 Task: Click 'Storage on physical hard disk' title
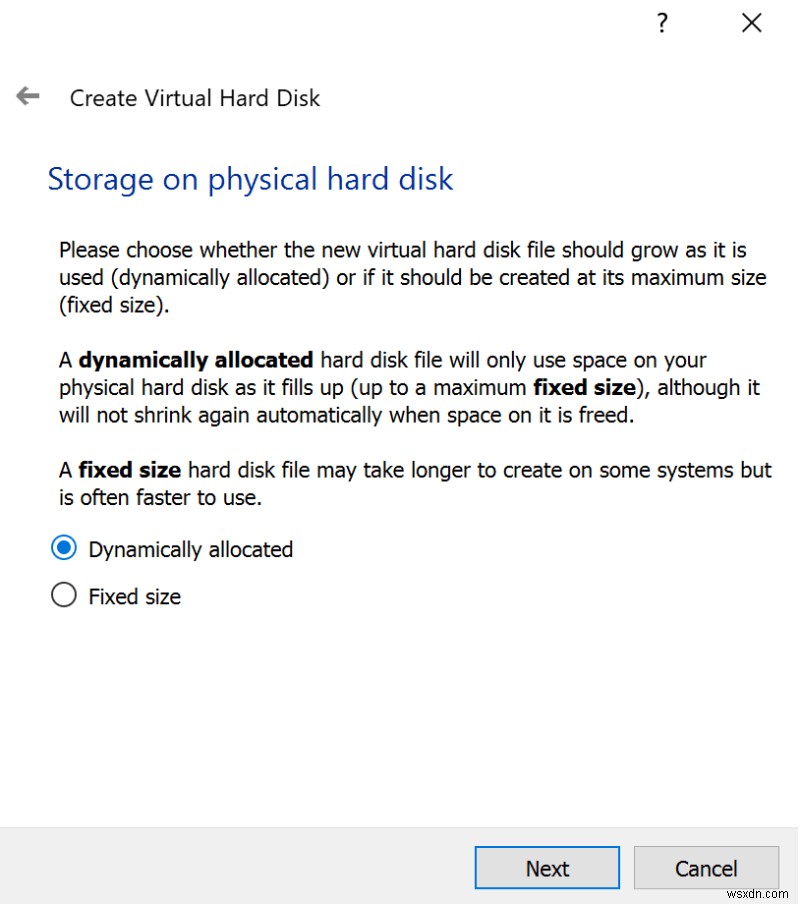(x=249, y=179)
